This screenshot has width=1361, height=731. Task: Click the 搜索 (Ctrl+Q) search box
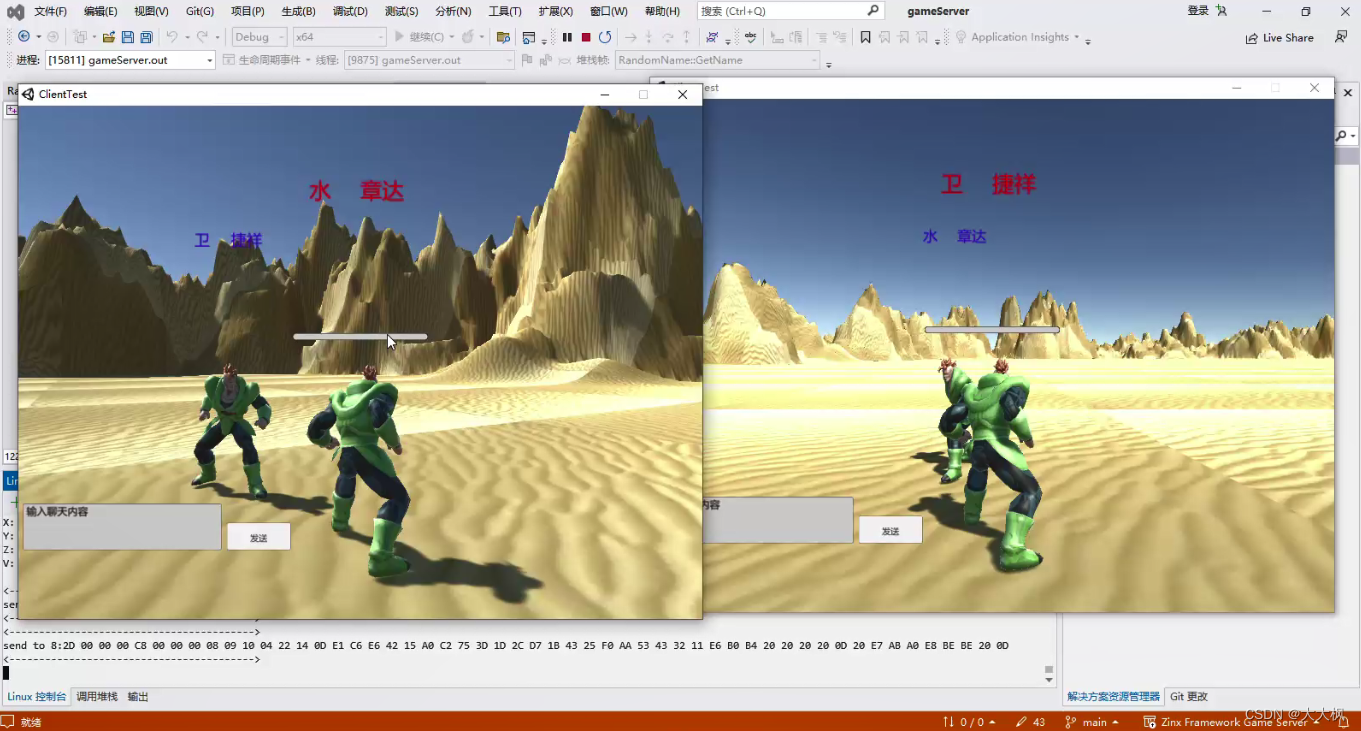791,11
